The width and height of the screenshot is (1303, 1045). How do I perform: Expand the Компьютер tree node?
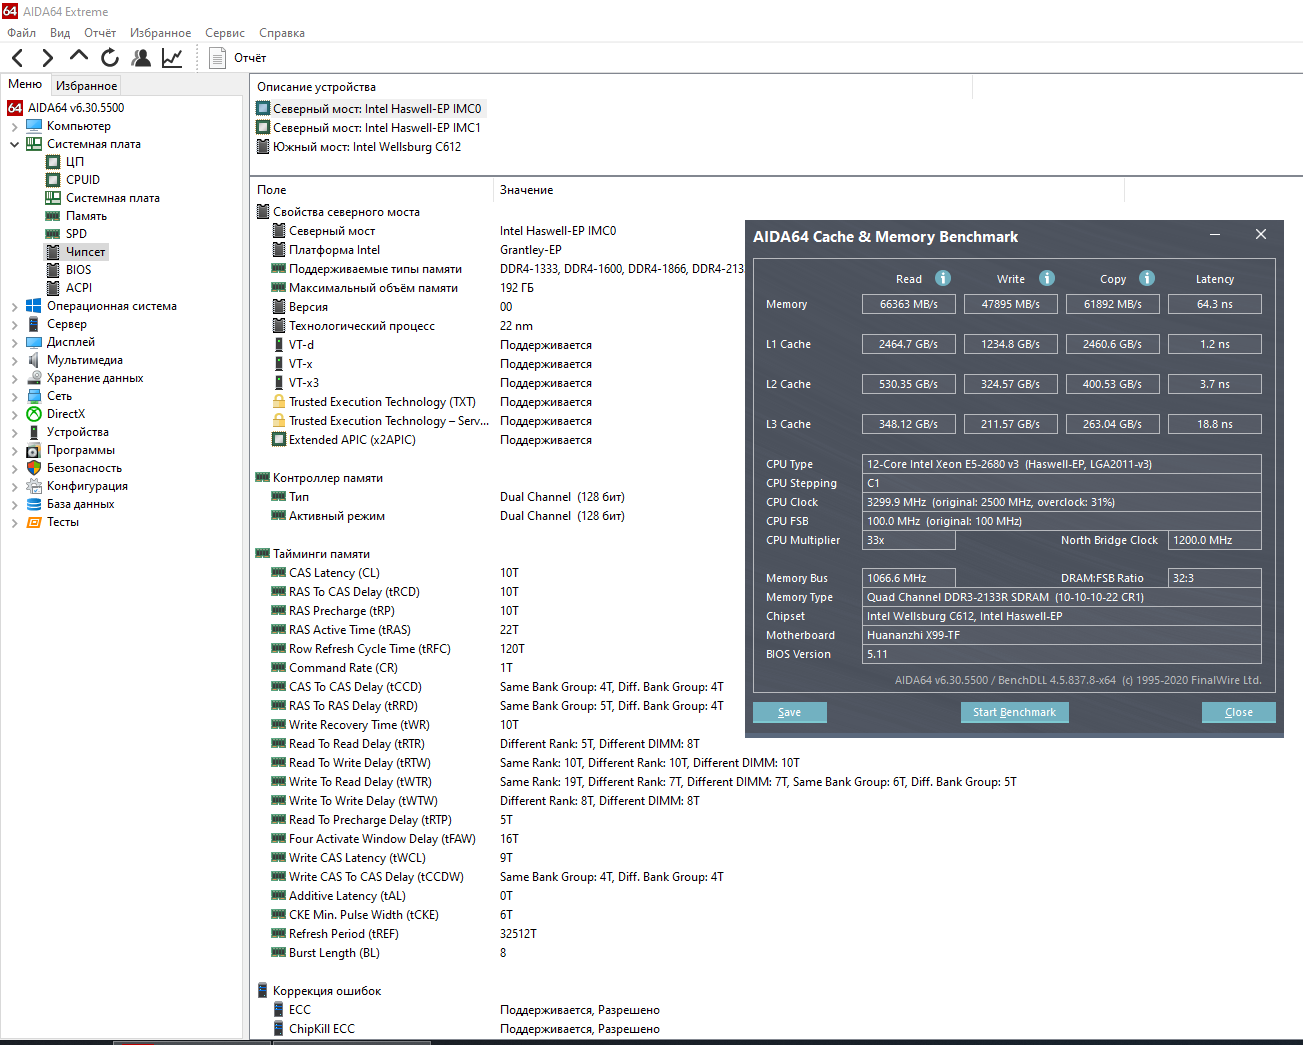coord(14,126)
